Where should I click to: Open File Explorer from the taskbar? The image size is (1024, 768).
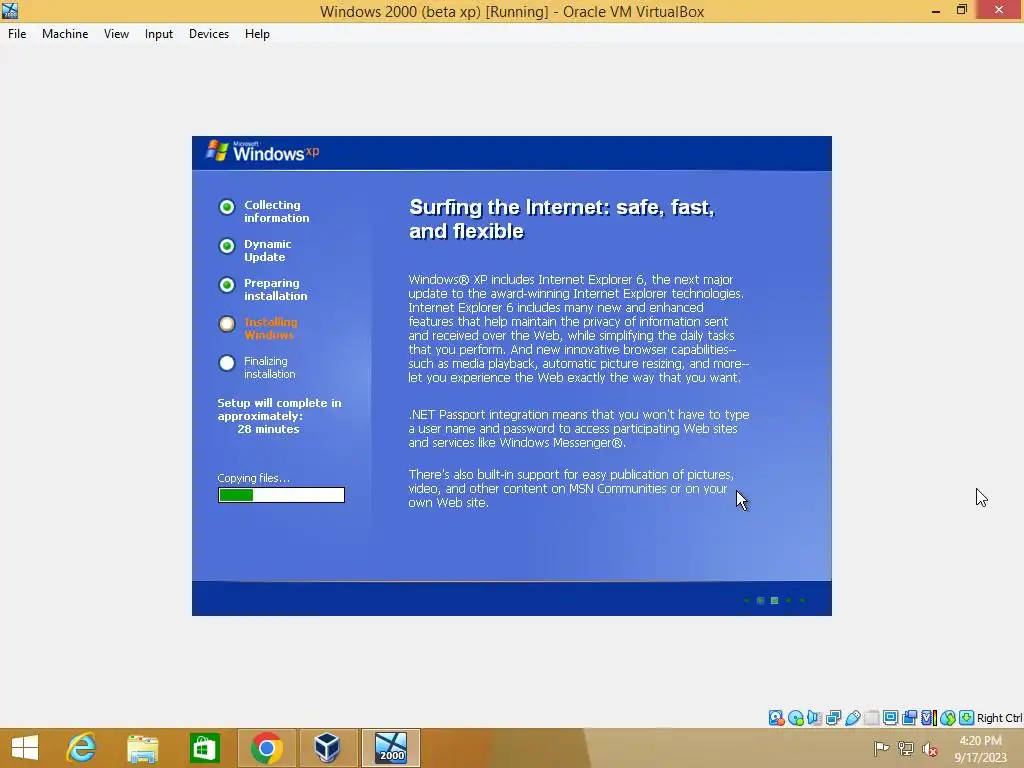point(142,748)
